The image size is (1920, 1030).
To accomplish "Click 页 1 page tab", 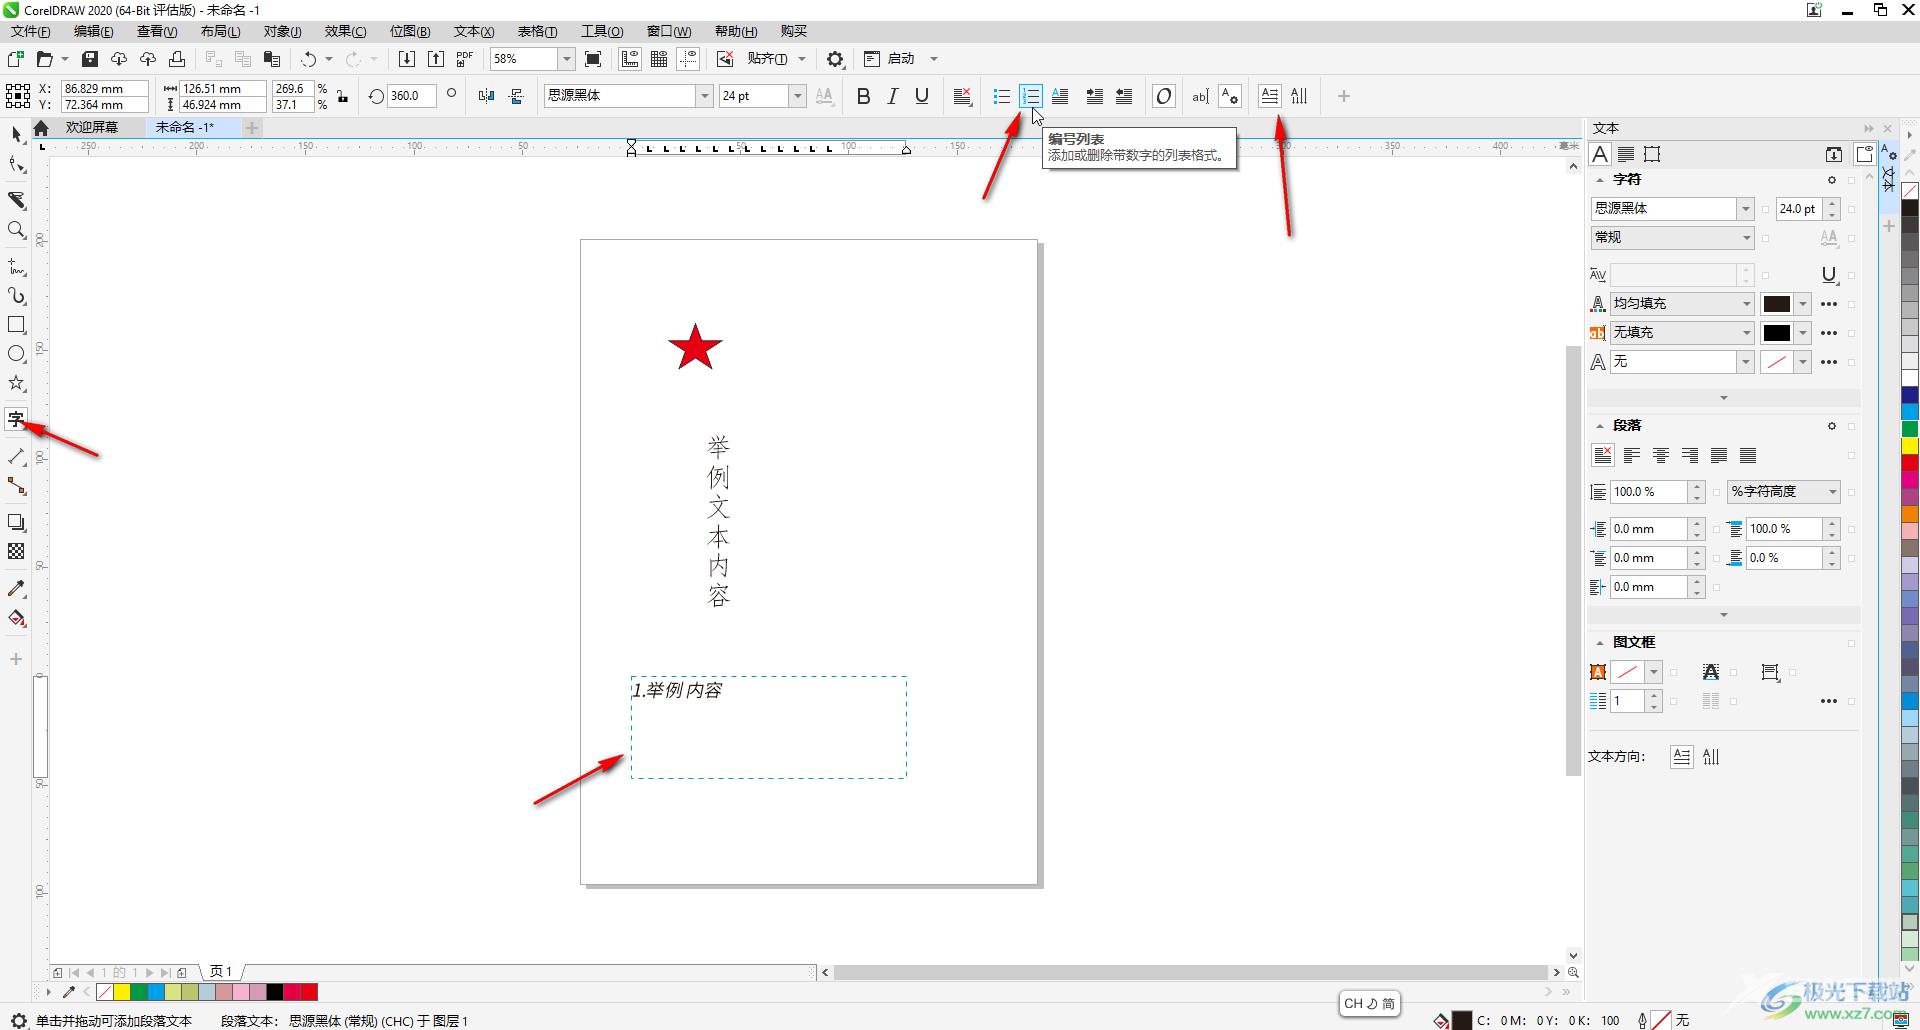I will click(x=221, y=971).
